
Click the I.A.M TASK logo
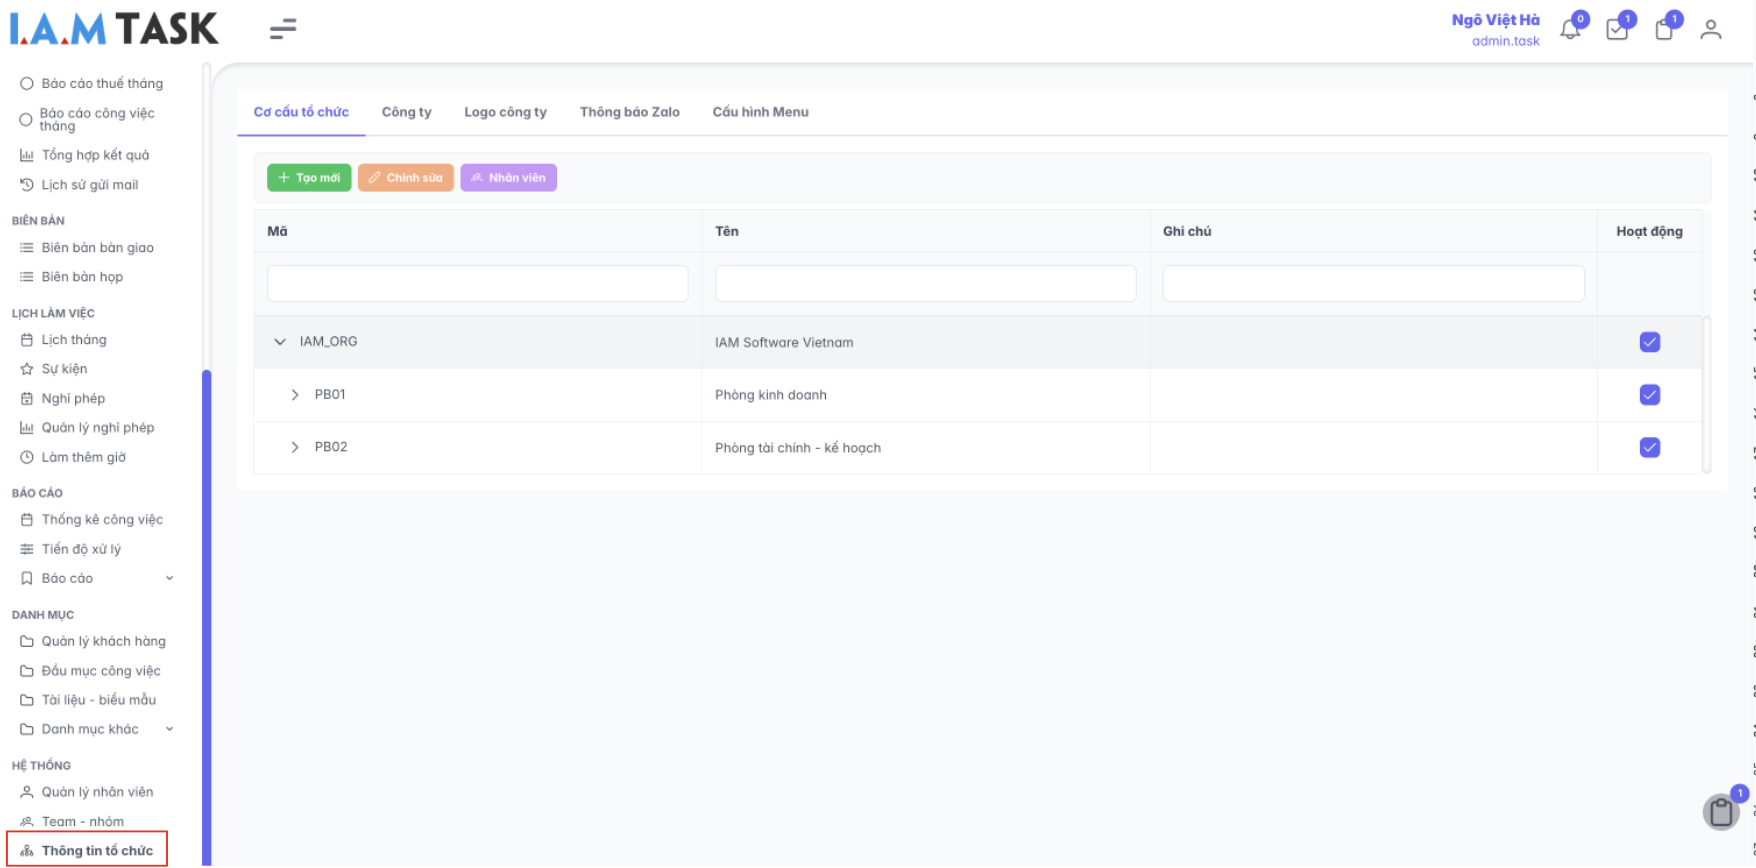114,29
